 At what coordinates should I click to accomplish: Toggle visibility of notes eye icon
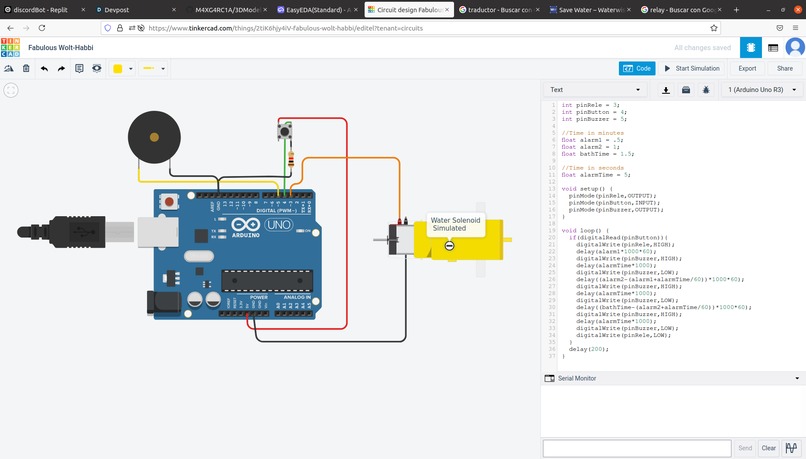pyautogui.click(x=97, y=68)
